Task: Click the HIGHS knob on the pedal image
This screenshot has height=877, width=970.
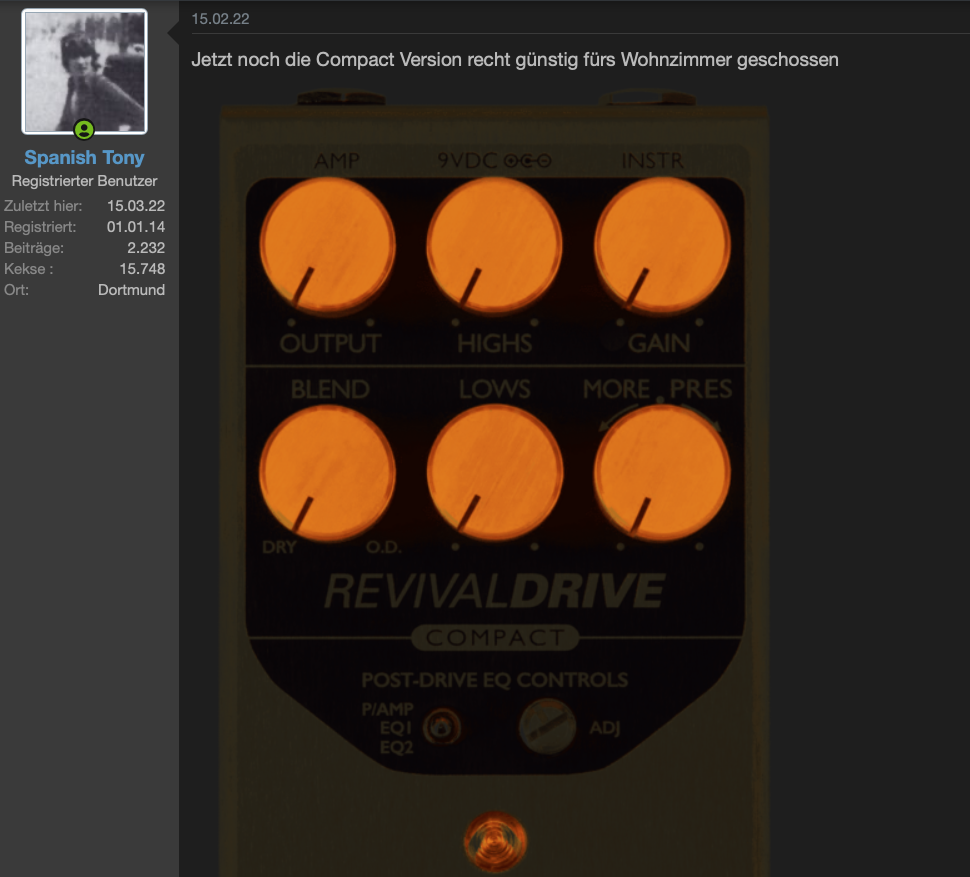Action: 494,244
